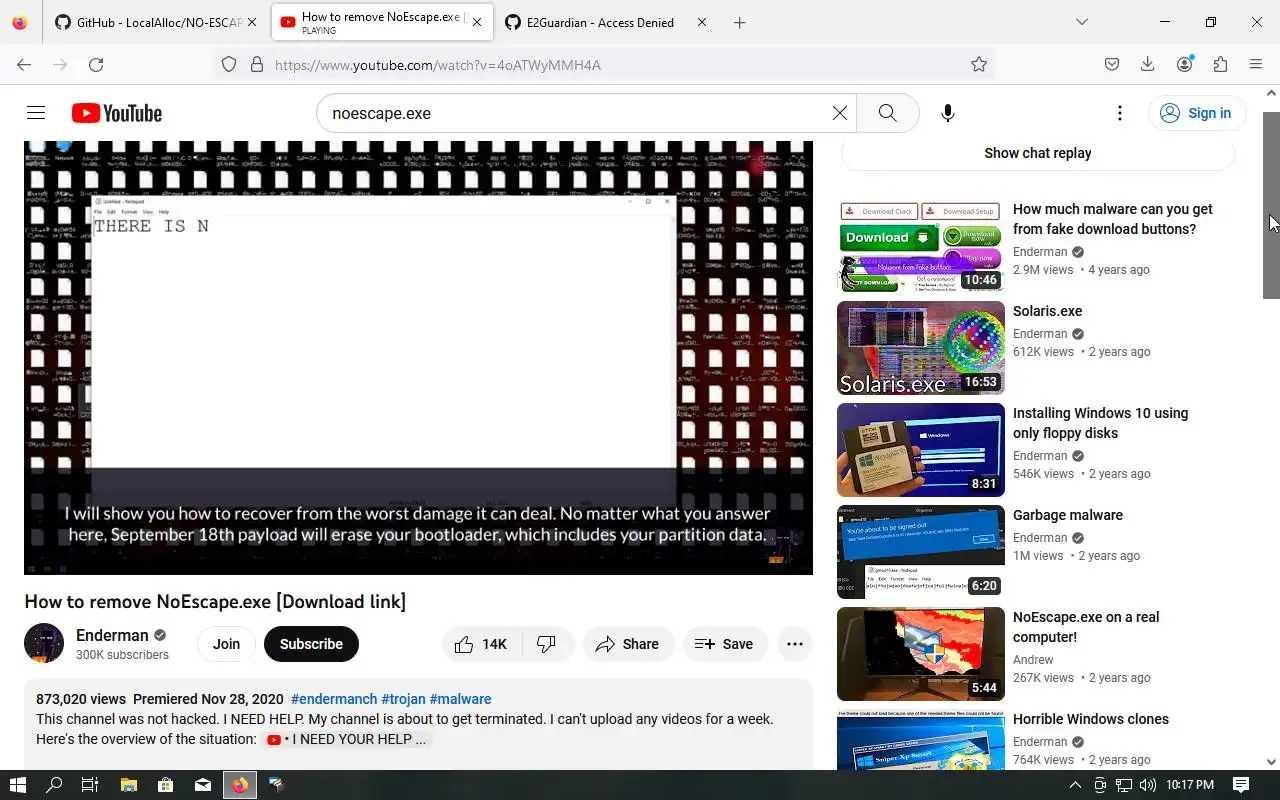Close the GitHub tab
The height and width of the screenshot is (800, 1280).
point(251,23)
